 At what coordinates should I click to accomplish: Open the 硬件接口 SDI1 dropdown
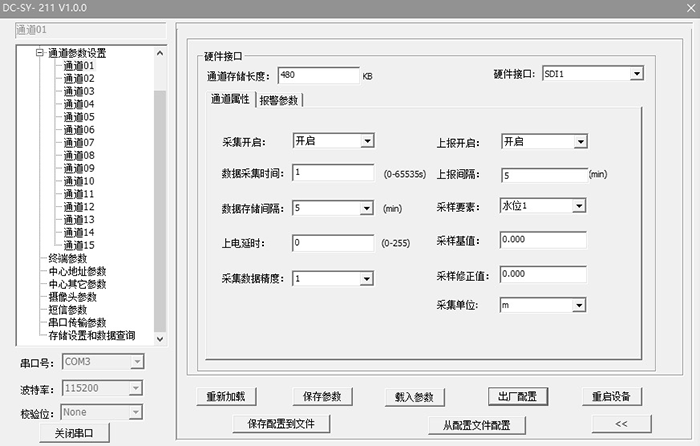point(636,75)
